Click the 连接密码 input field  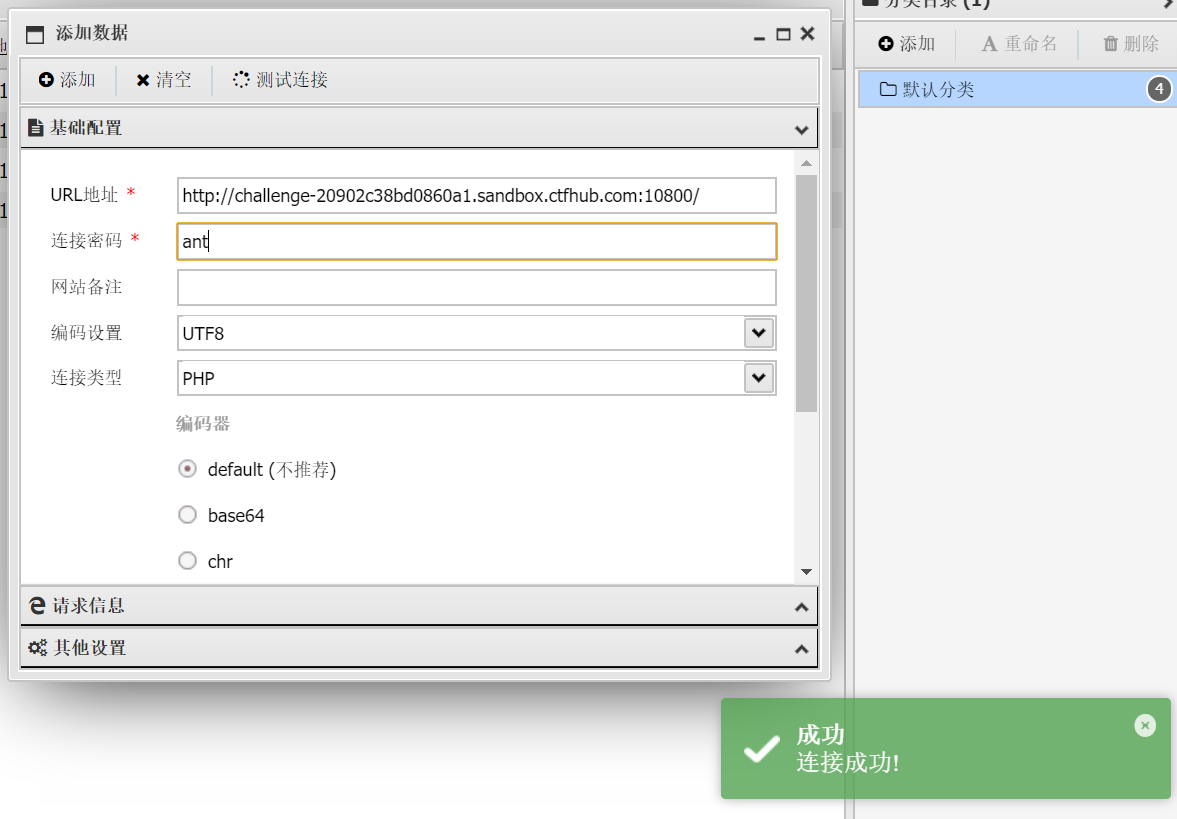pyautogui.click(x=477, y=242)
